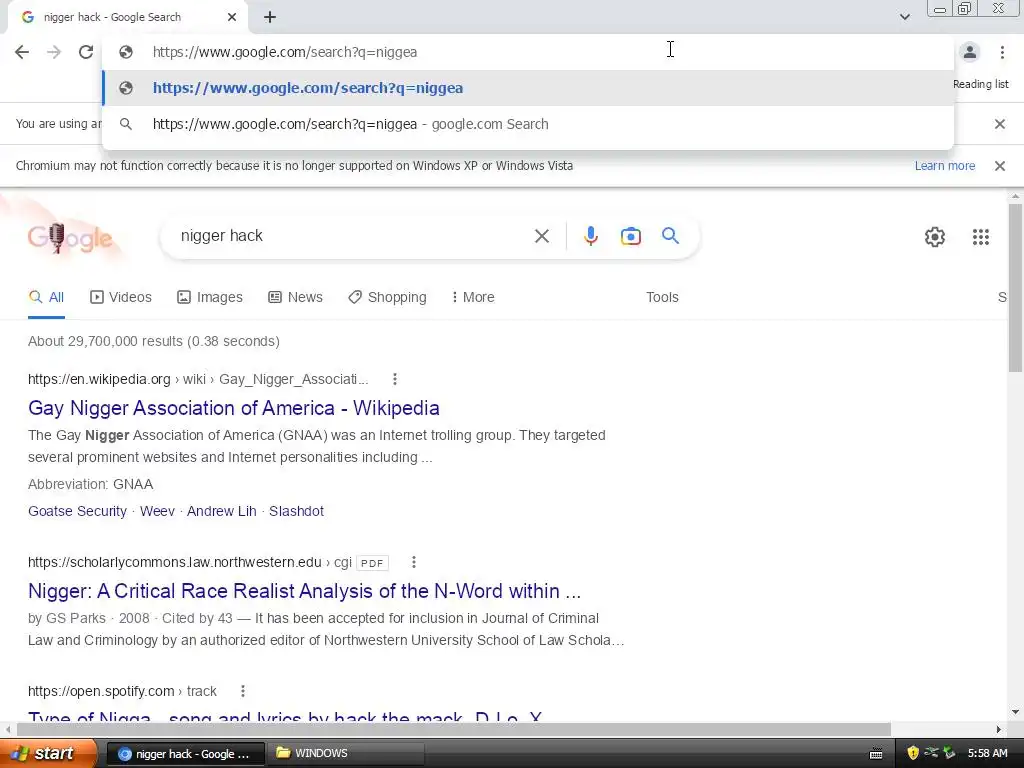The image size is (1024, 768).
Task: Click the magnifier icon of the search suggestion
Action: tap(126, 124)
